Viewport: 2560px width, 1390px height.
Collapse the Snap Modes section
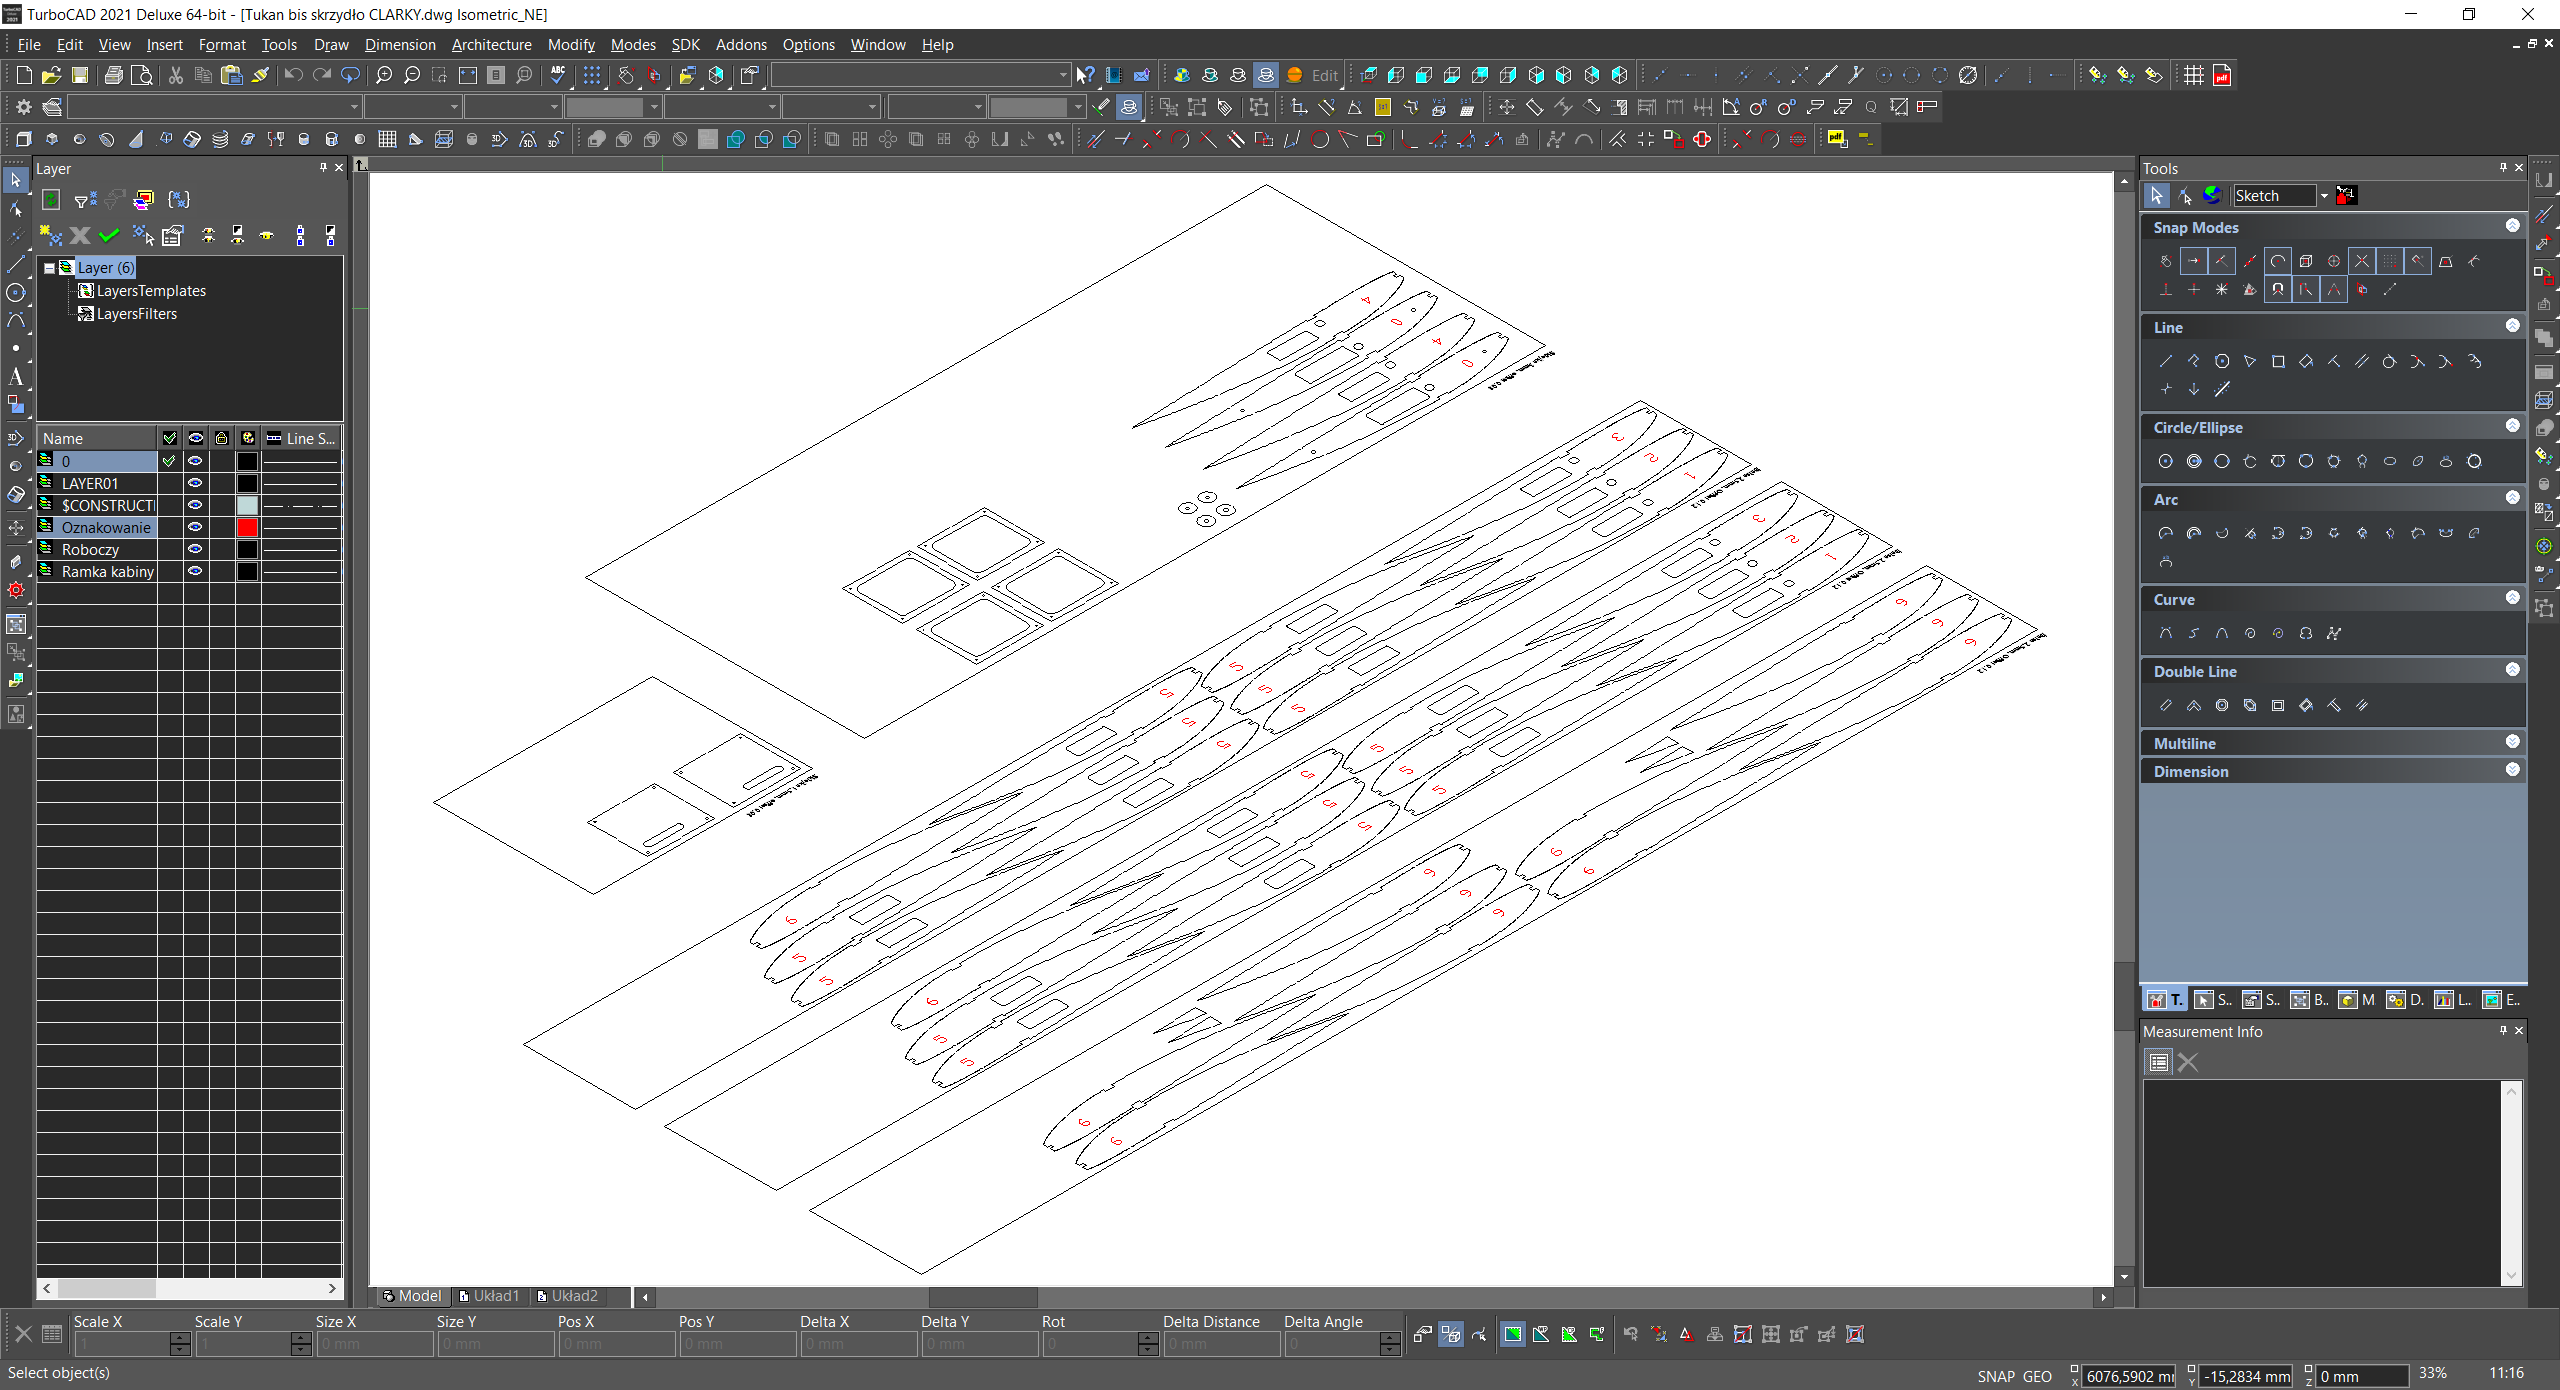[x=2512, y=226]
